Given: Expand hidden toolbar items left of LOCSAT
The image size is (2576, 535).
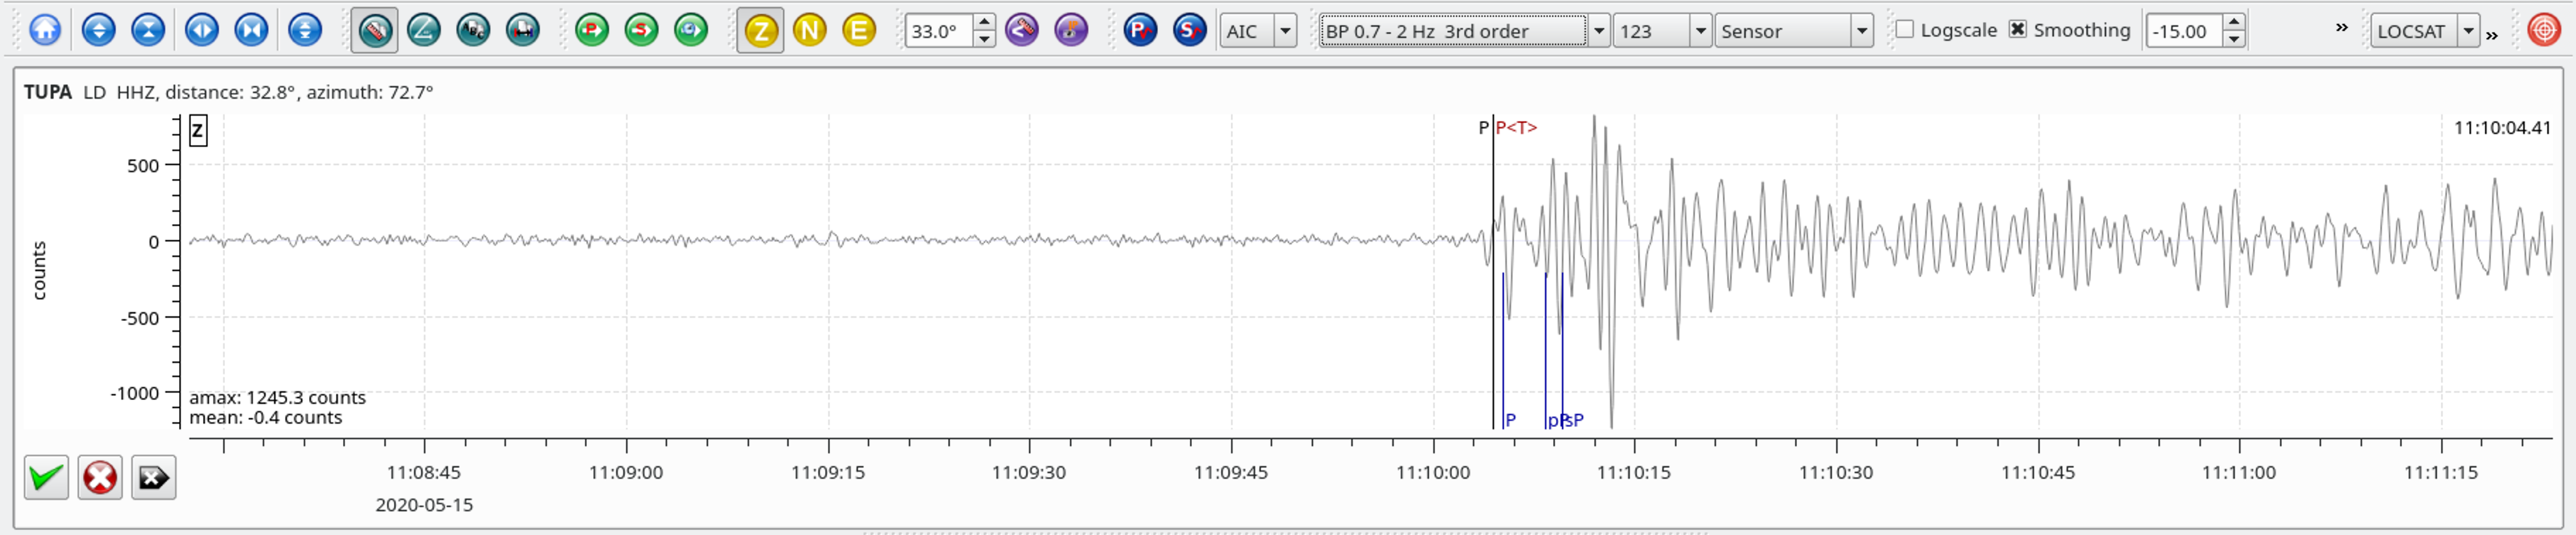Looking at the screenshot, I should (2341, 28).
